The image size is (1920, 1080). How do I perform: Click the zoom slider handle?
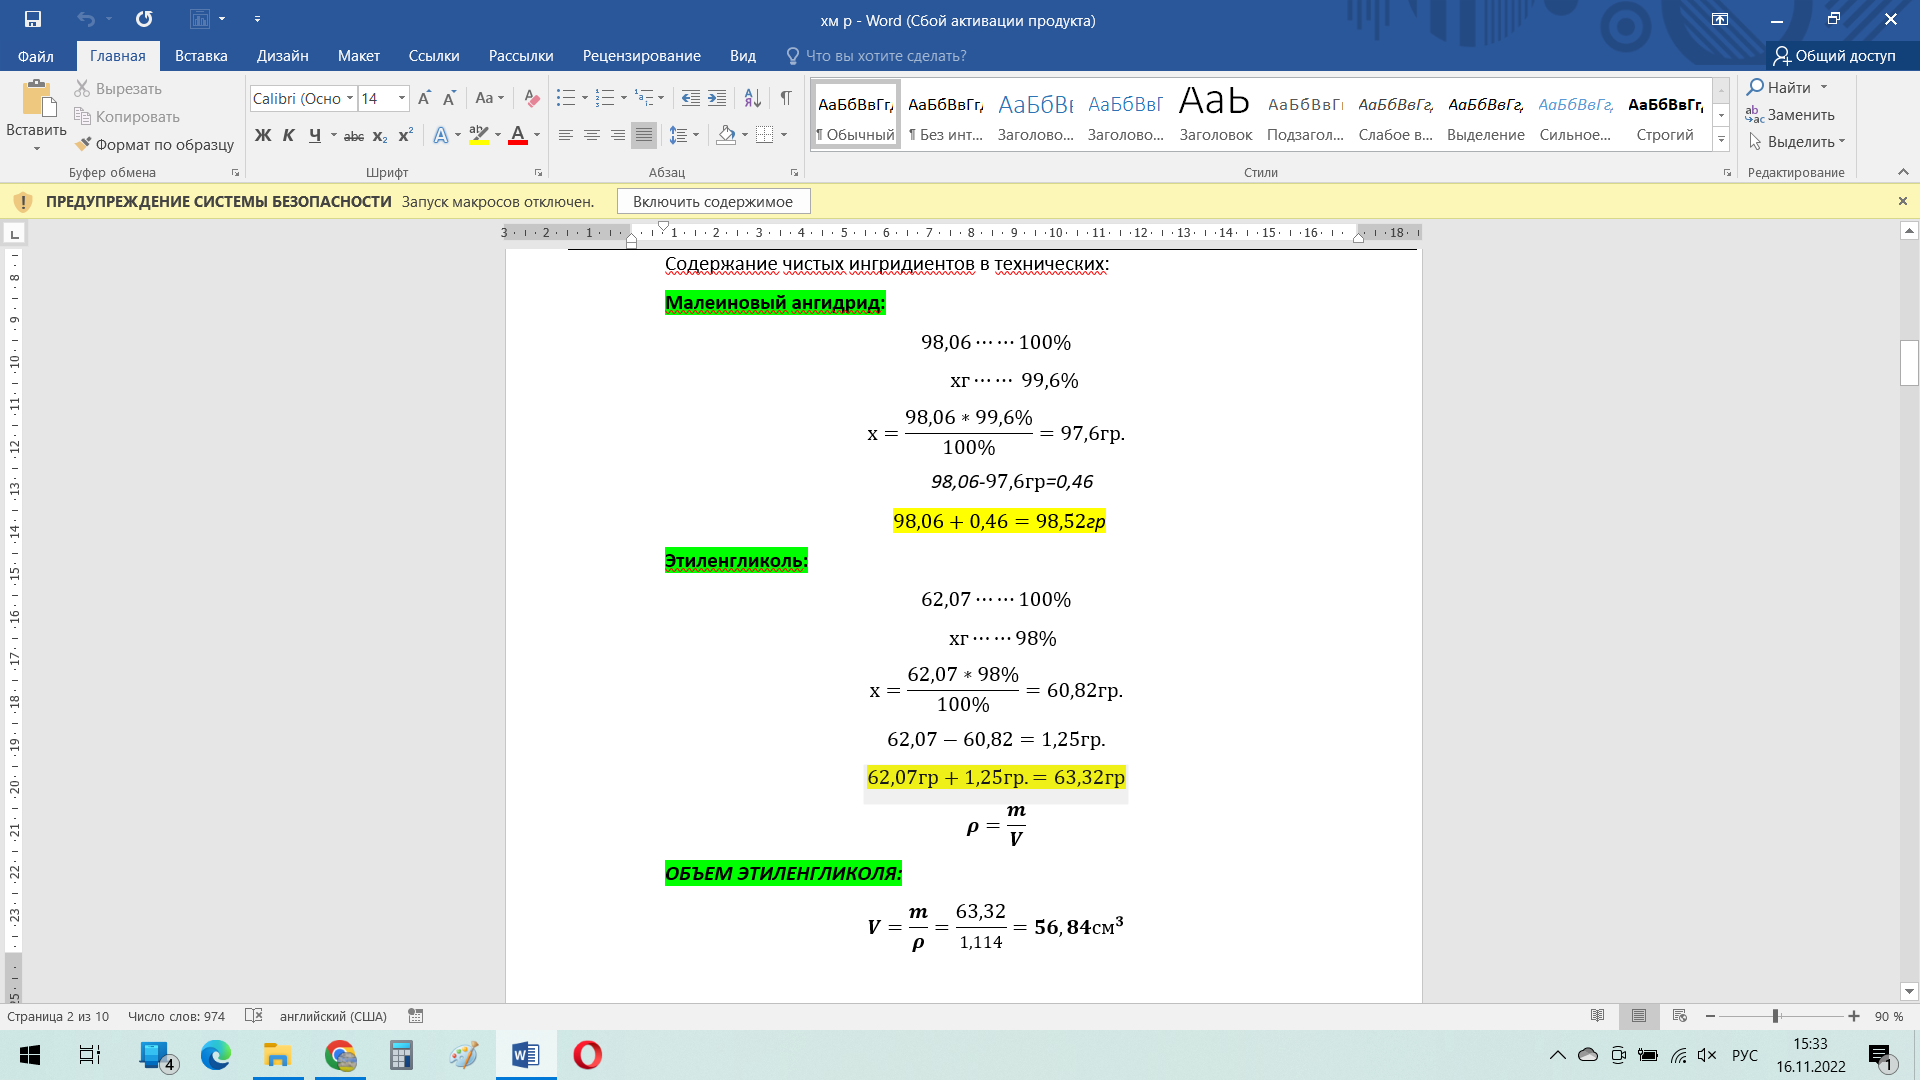pyautogui.click(x=1776, y=1016)
